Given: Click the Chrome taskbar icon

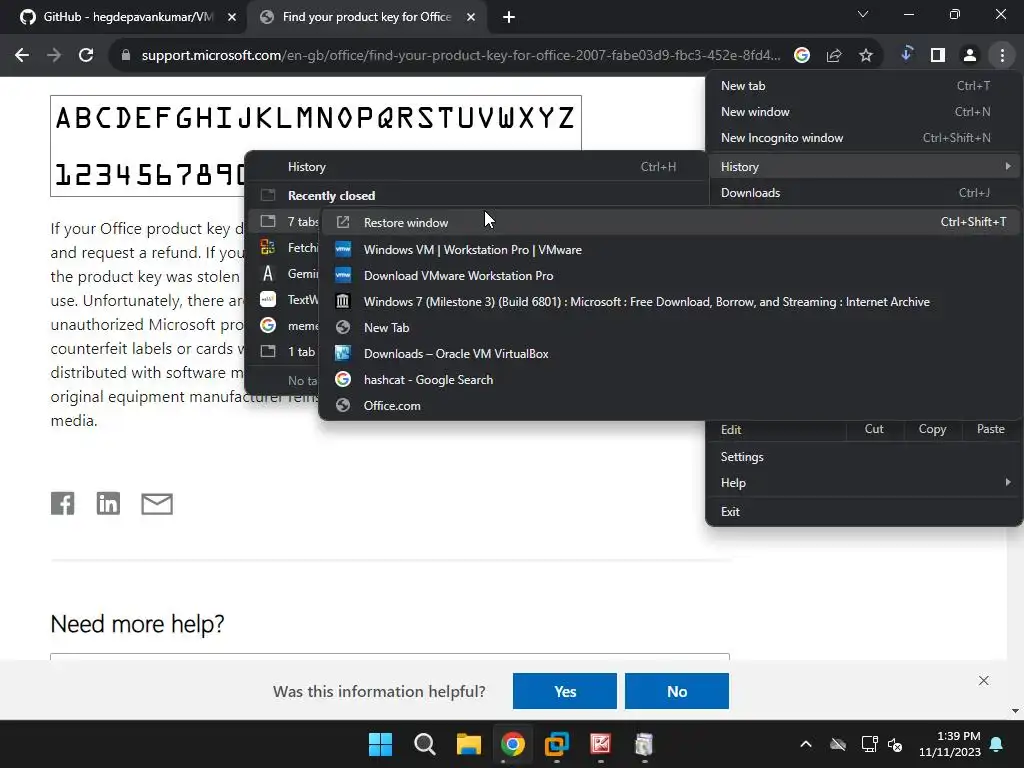Looking at the screenshot, I should [x=513, y=744].
